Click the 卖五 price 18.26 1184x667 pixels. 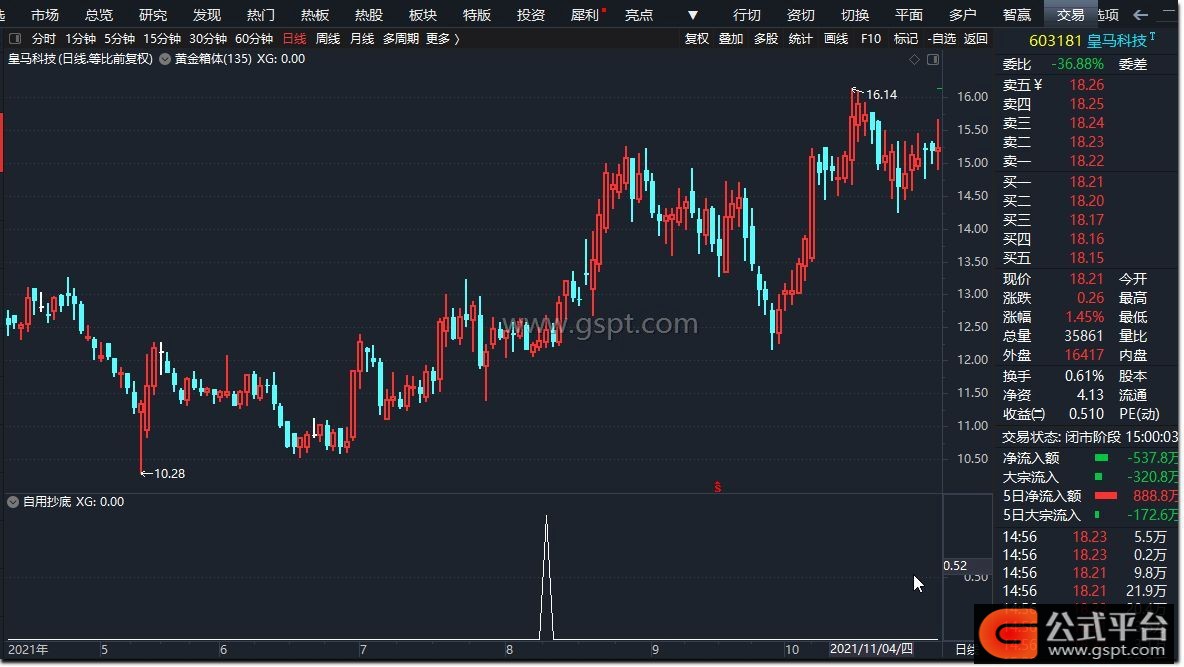pyautogui.click(x=1086, y=85)
